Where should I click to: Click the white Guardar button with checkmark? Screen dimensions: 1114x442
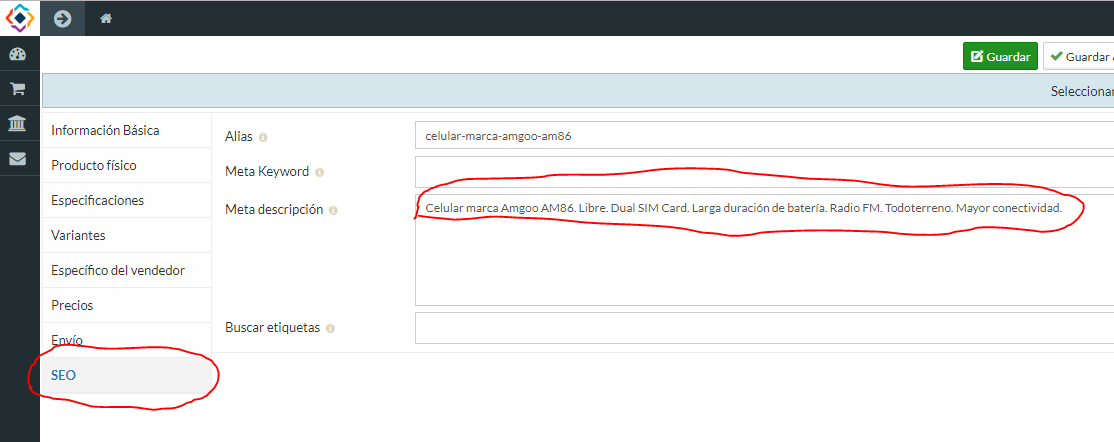pos(1080,57)
